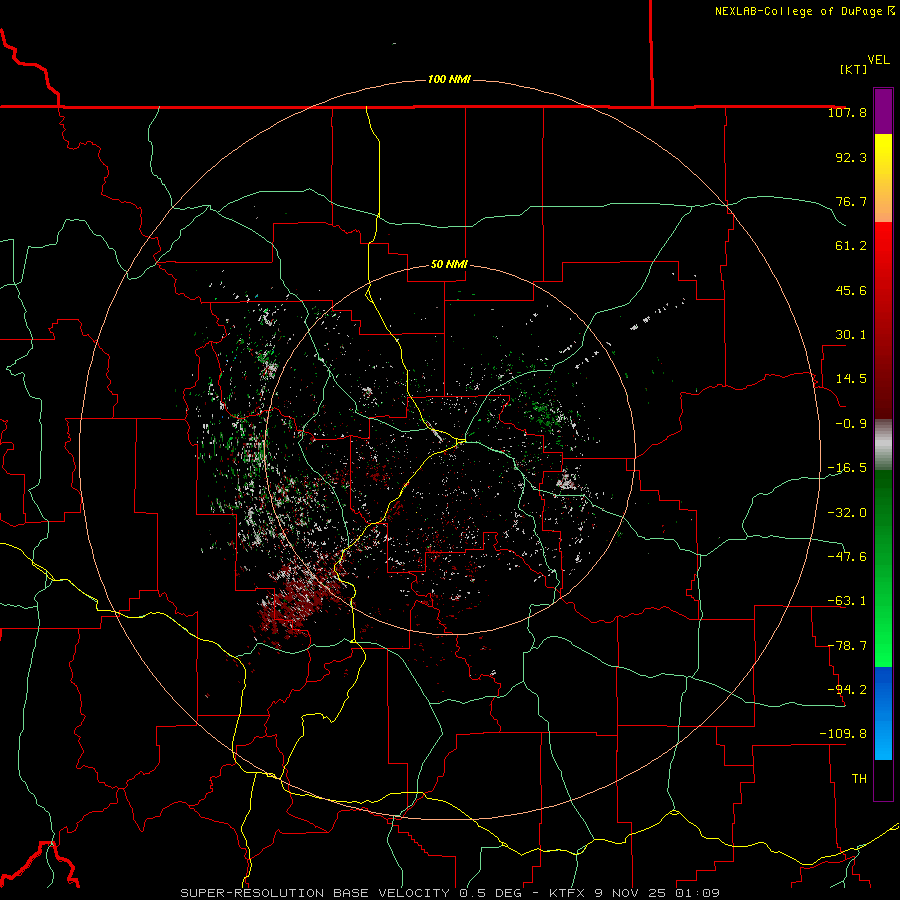Screen dimensions: 900x900
Task: Click the 76.7 legend value
Action: 851,201
